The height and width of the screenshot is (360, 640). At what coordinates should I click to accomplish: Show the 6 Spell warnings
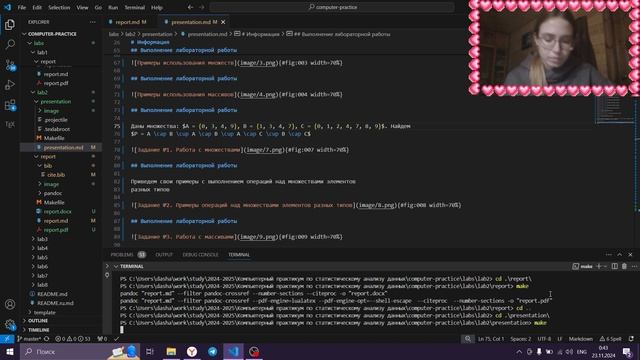pyautogui.click(x=610, y=339)
